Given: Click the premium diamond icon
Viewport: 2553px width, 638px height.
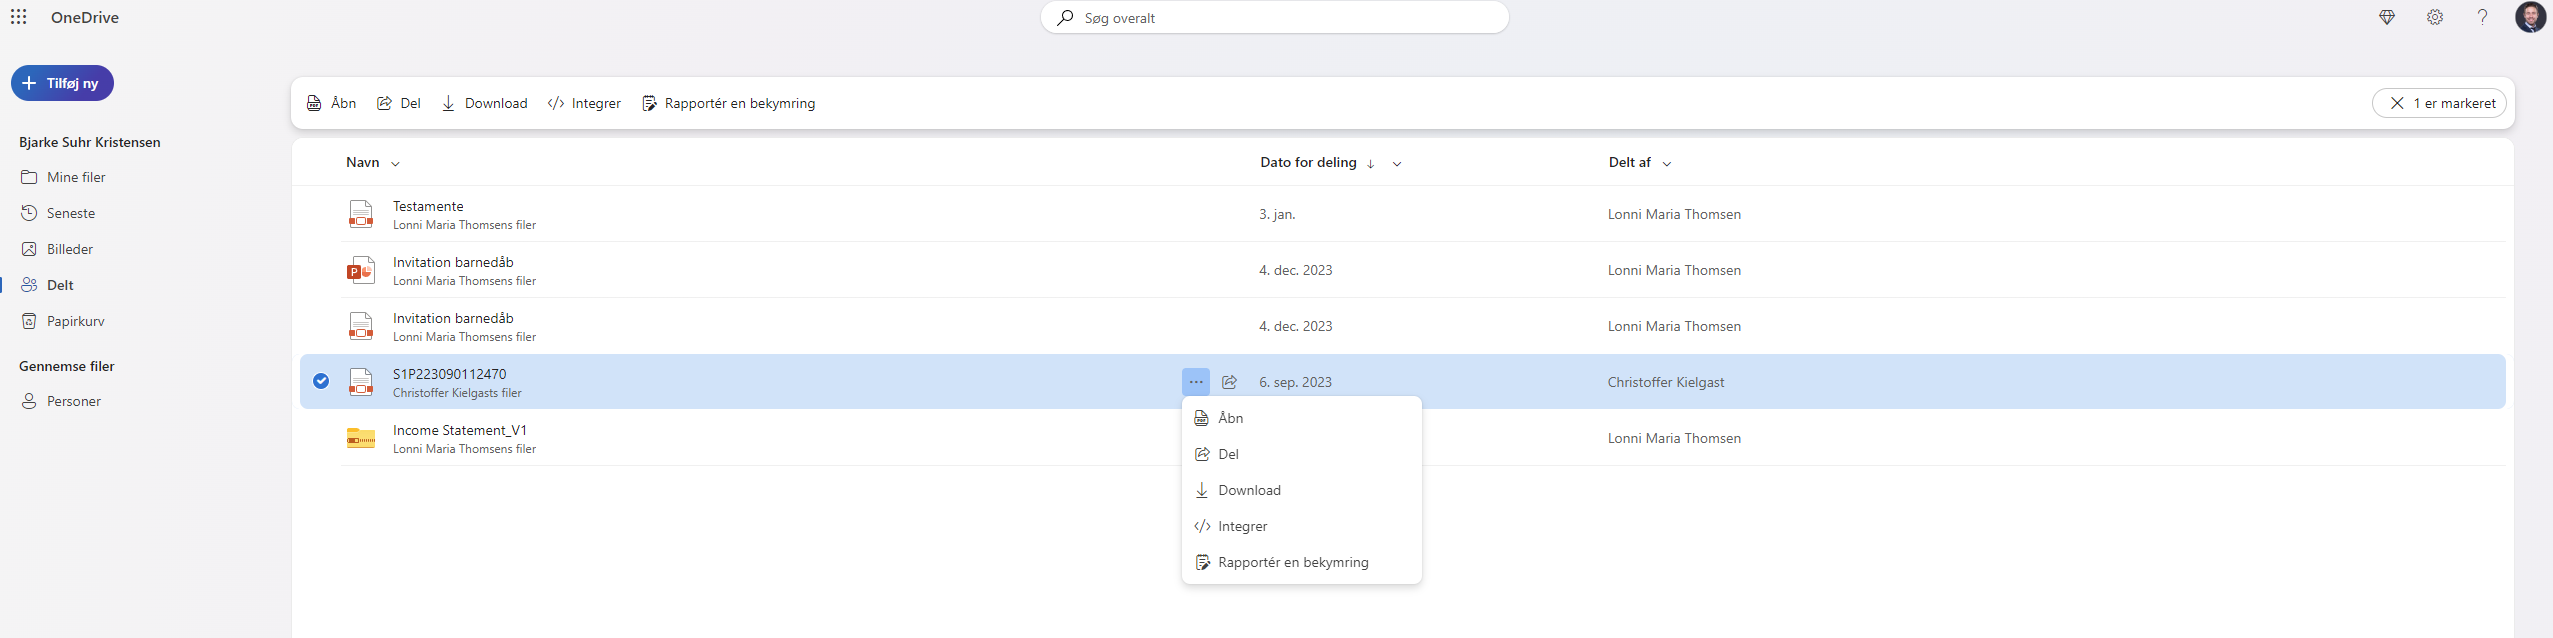Looking at the screenshot, I should (2387, 17).
